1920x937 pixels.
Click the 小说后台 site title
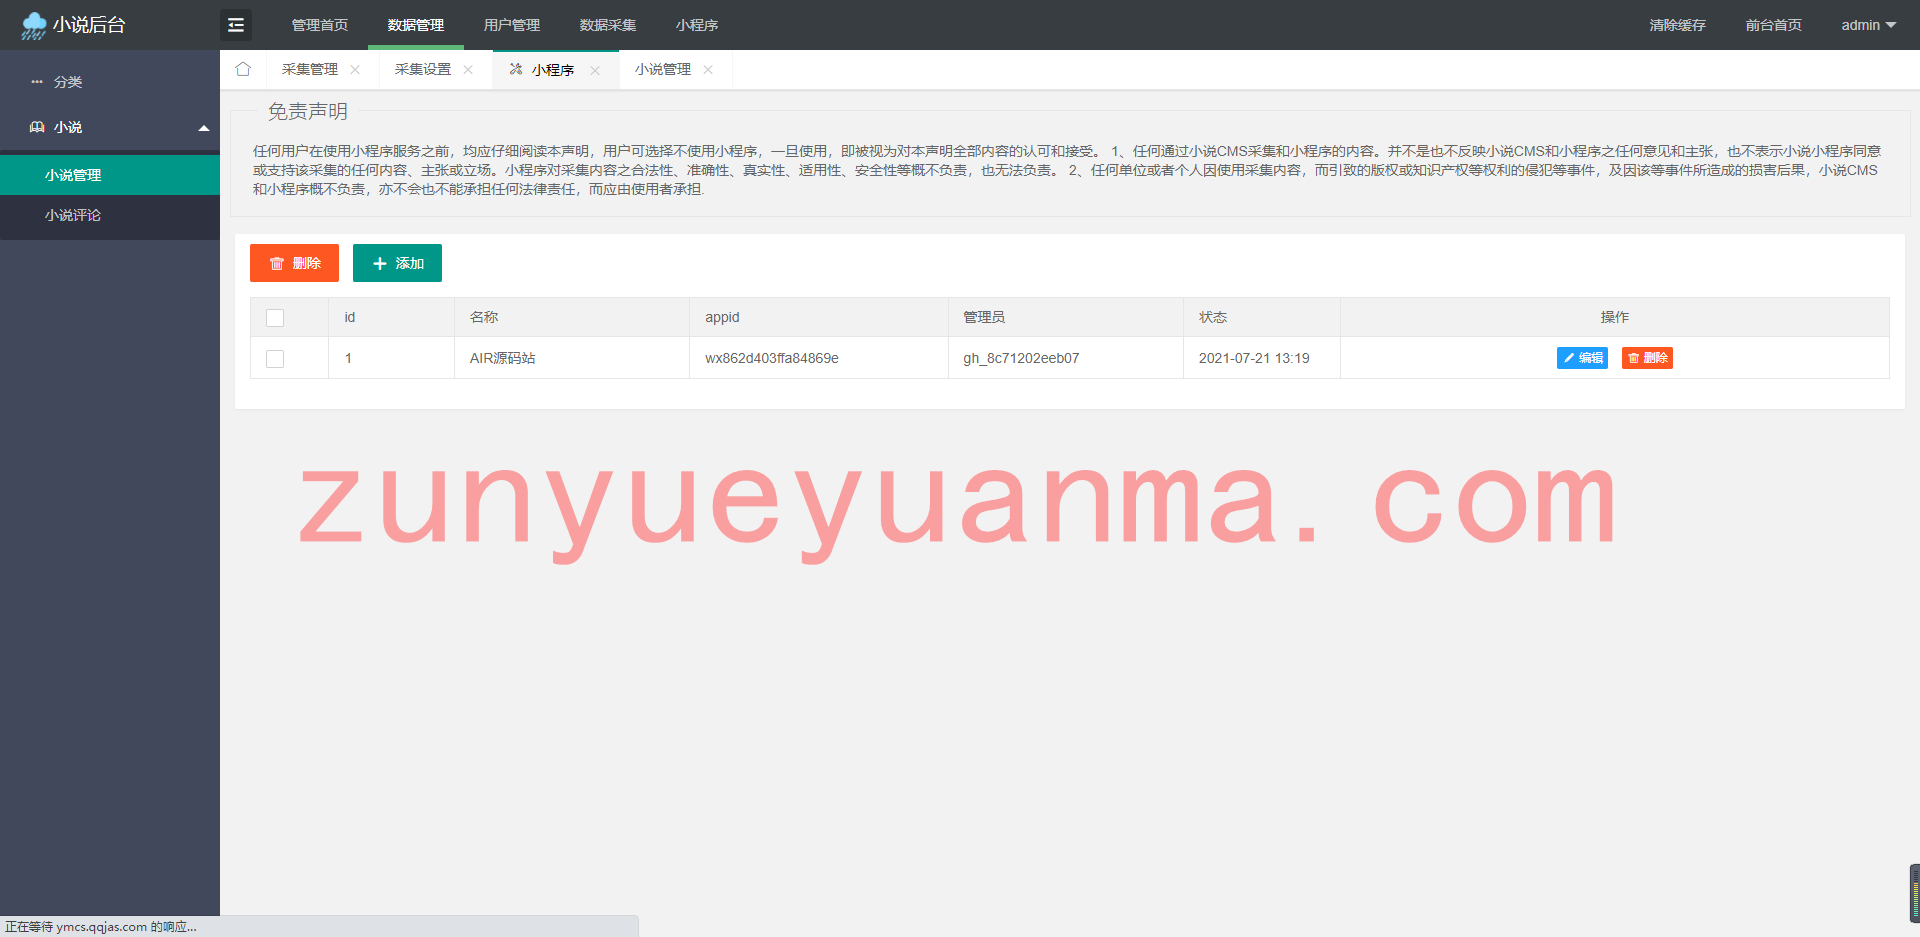pyautogui.click(x=89, y=25)
